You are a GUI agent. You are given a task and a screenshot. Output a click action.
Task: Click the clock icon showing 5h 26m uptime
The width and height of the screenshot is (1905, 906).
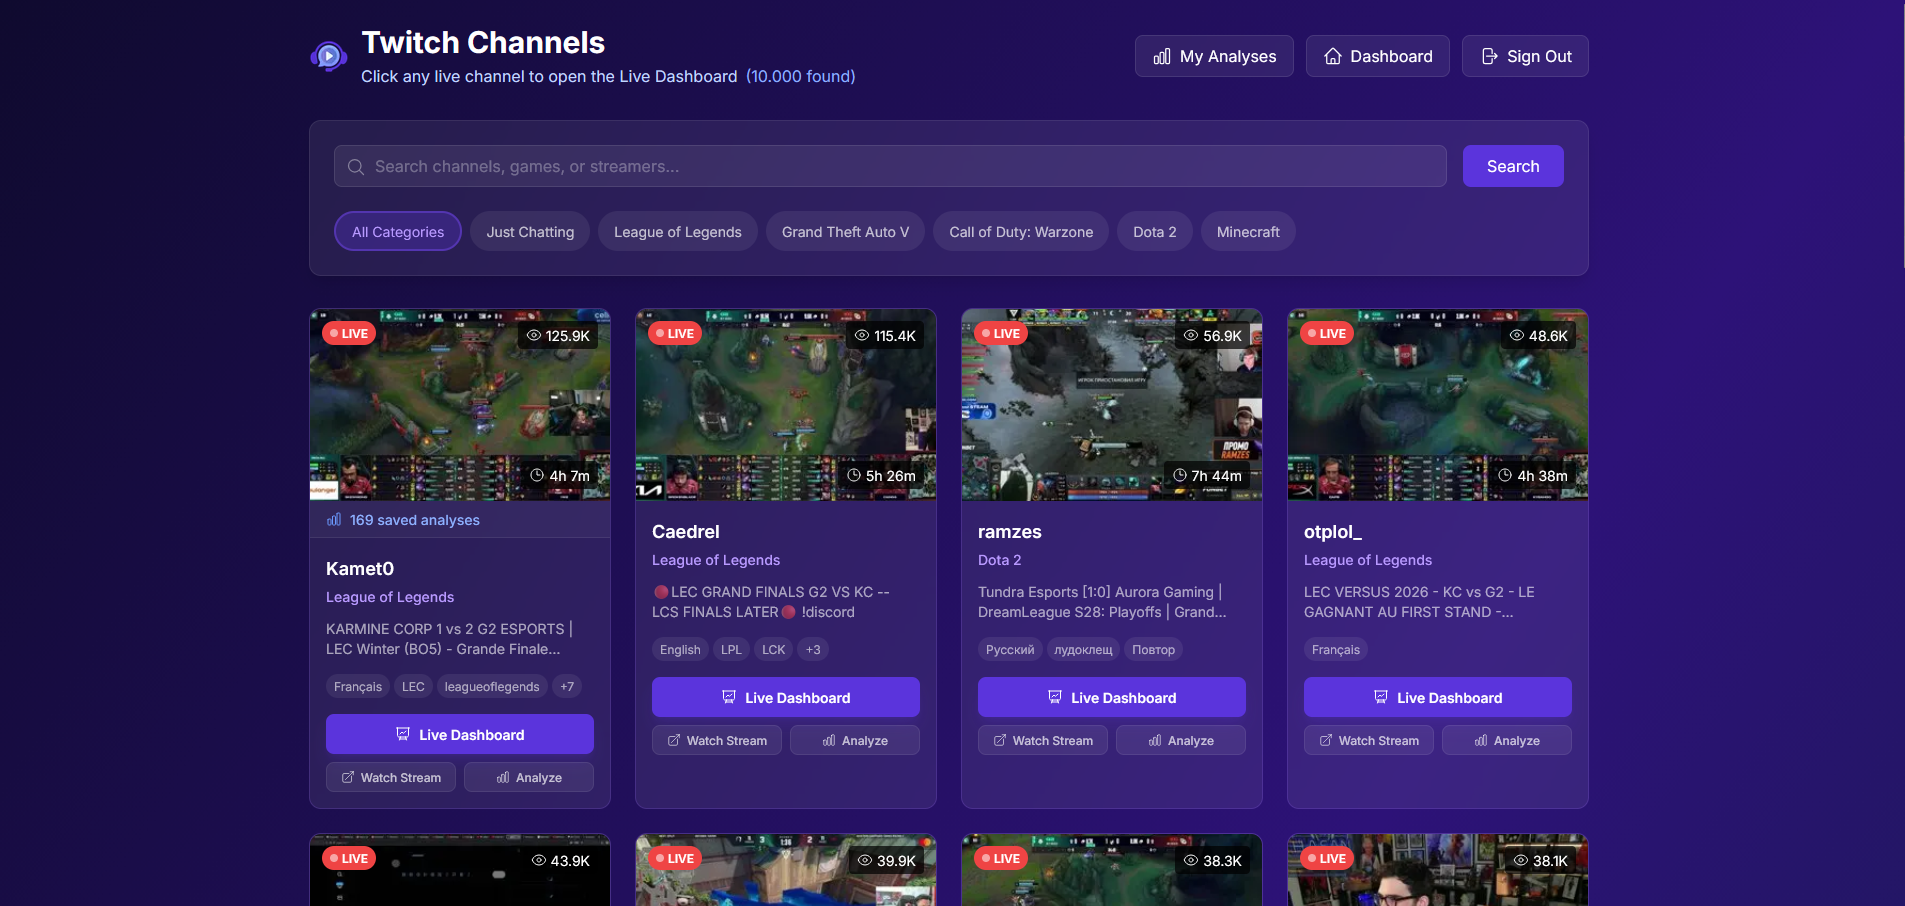pos(855,476)
